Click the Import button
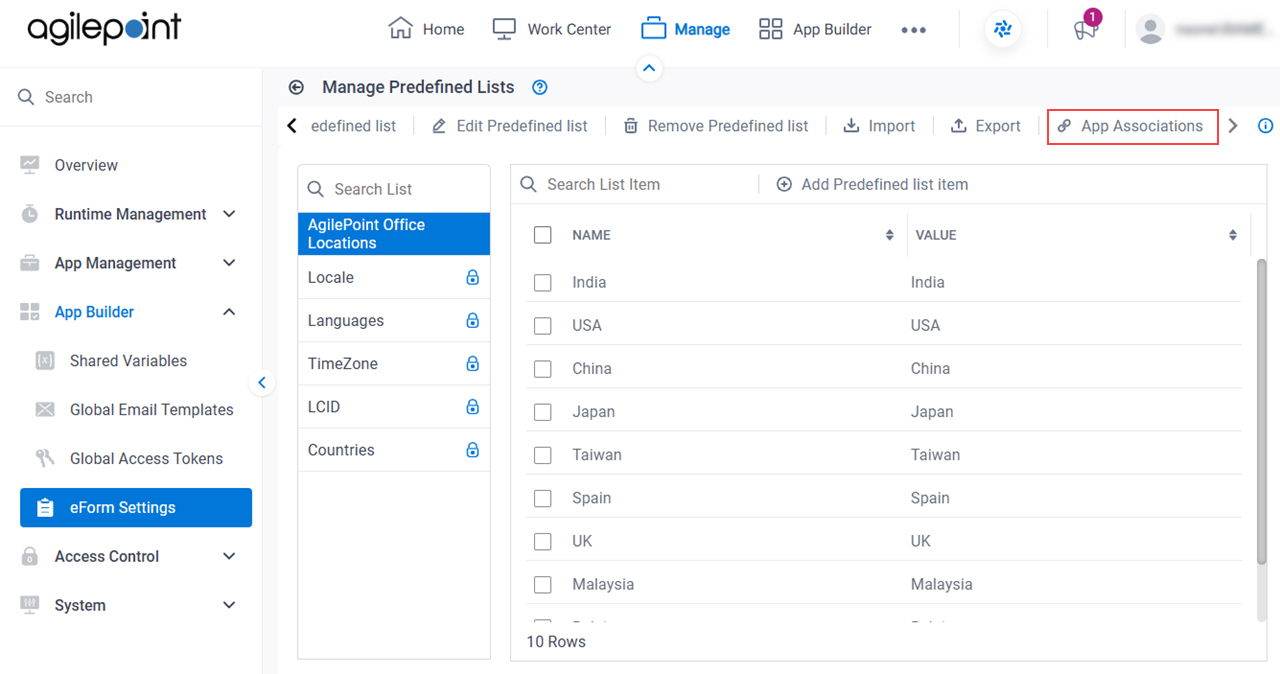1280x674 pixels. [880, 126]
